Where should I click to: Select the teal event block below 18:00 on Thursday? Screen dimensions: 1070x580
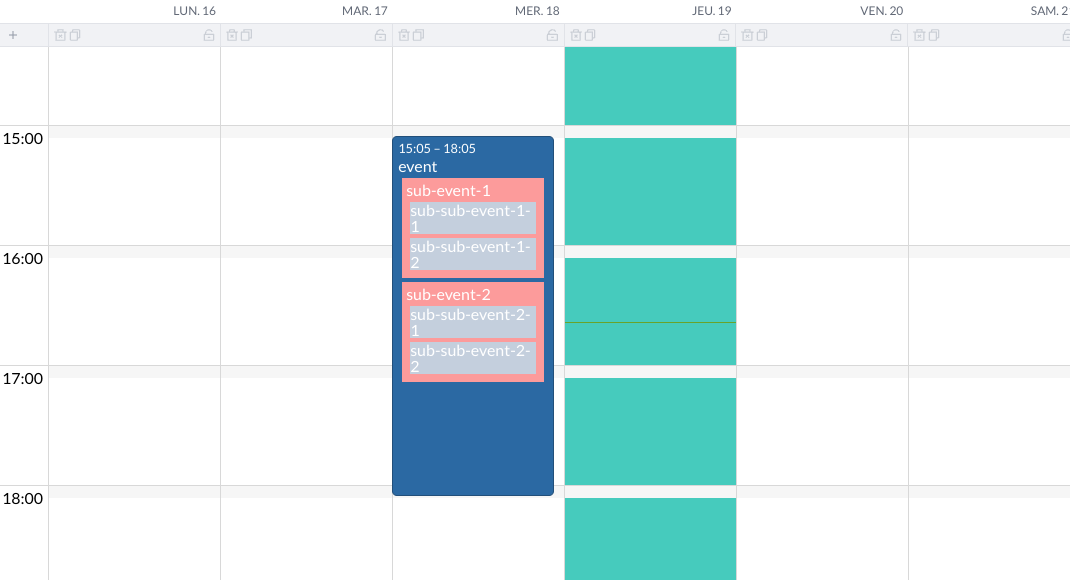[650, 540]
